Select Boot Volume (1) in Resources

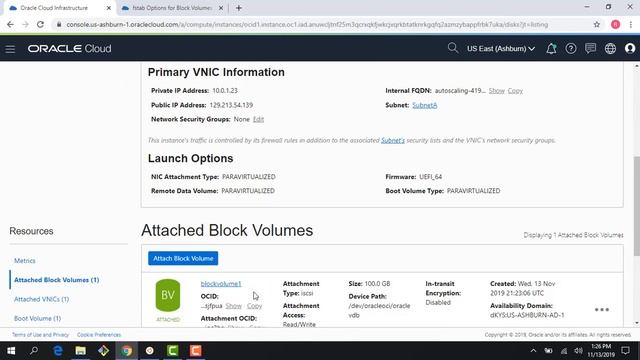[x=37, y=318]
